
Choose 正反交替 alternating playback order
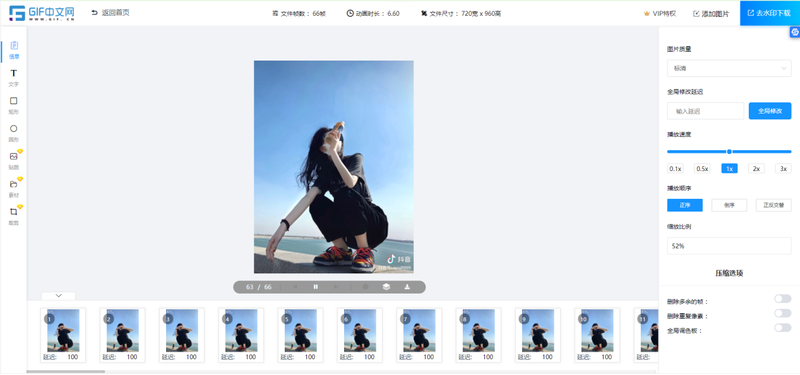(773, 205)
